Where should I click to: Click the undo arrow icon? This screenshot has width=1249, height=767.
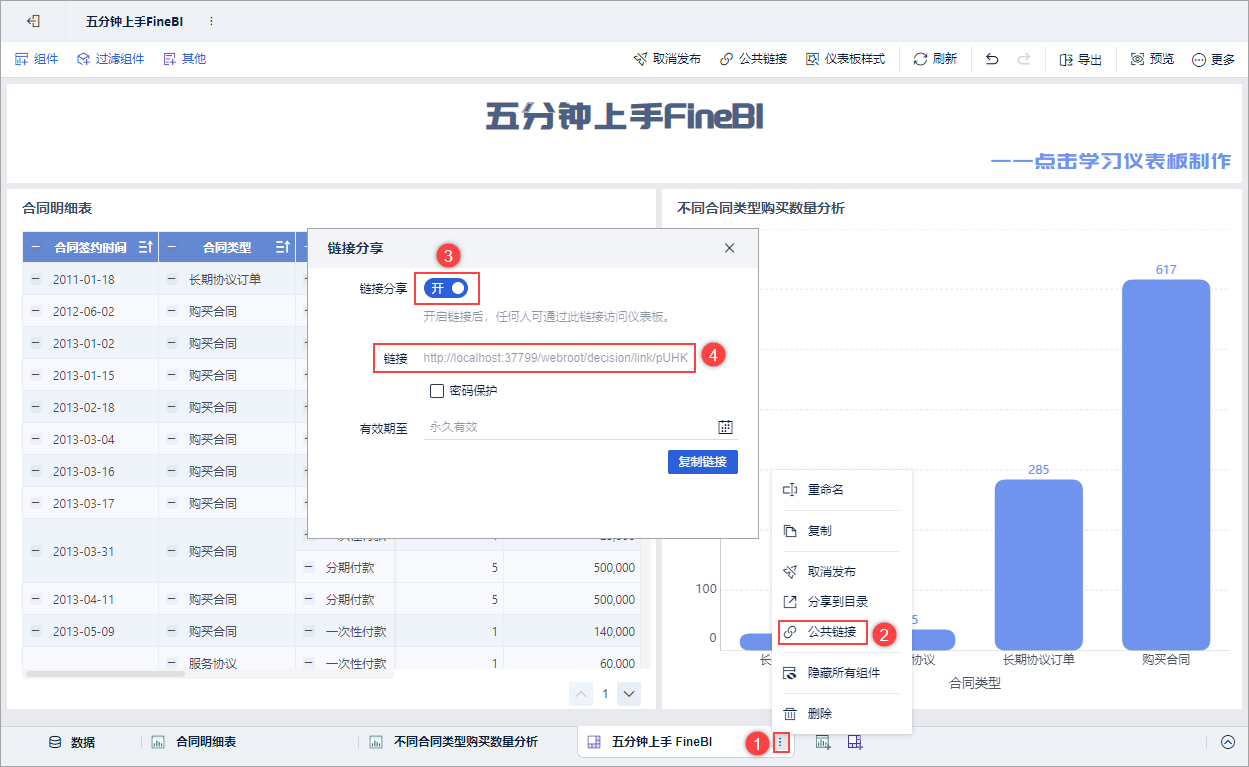pos(992,59)
